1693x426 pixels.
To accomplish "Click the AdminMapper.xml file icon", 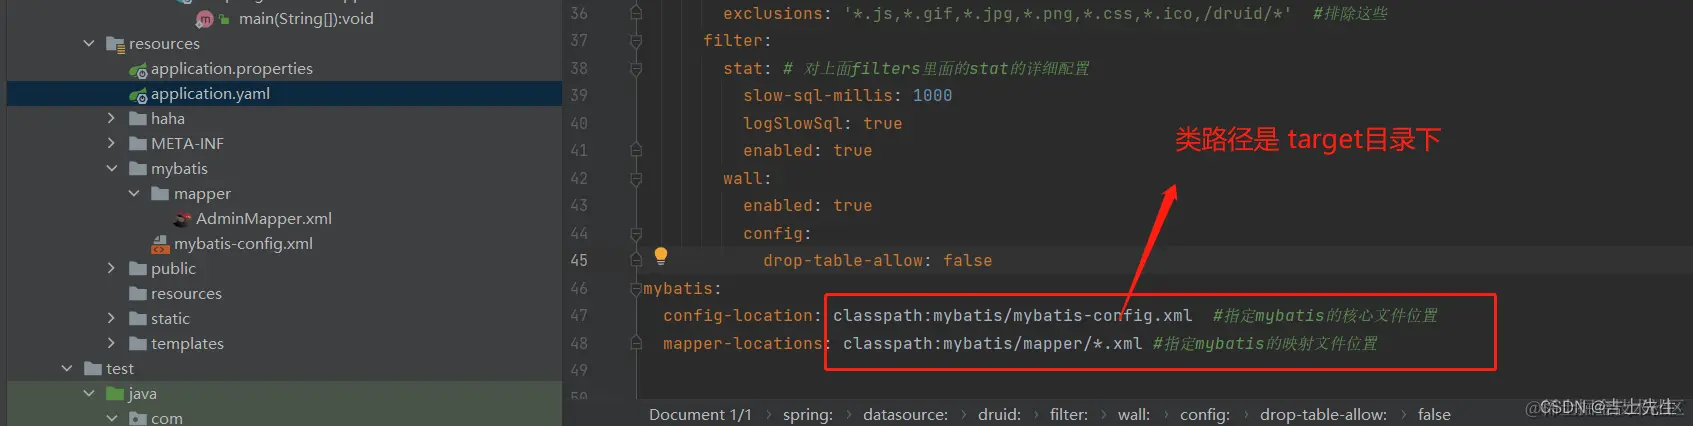I will click(x=183, y=219).
